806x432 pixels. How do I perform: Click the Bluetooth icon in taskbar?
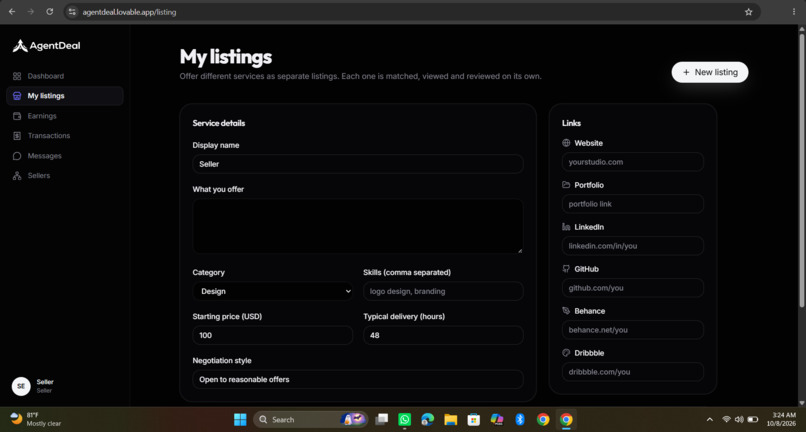pos(520,420)
